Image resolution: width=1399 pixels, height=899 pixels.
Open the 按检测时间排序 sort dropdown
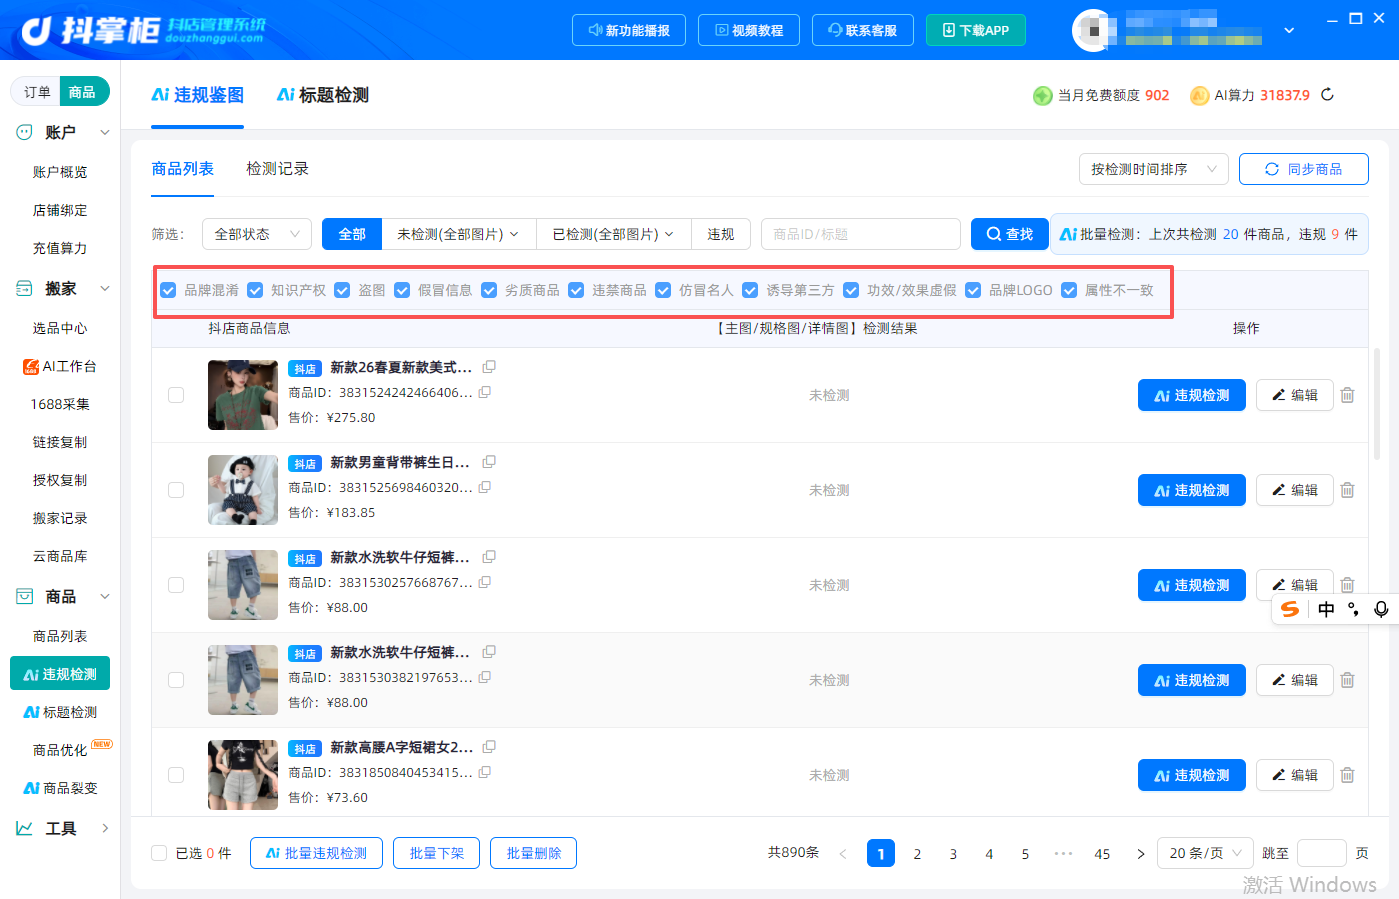(x=1153, y=169)
